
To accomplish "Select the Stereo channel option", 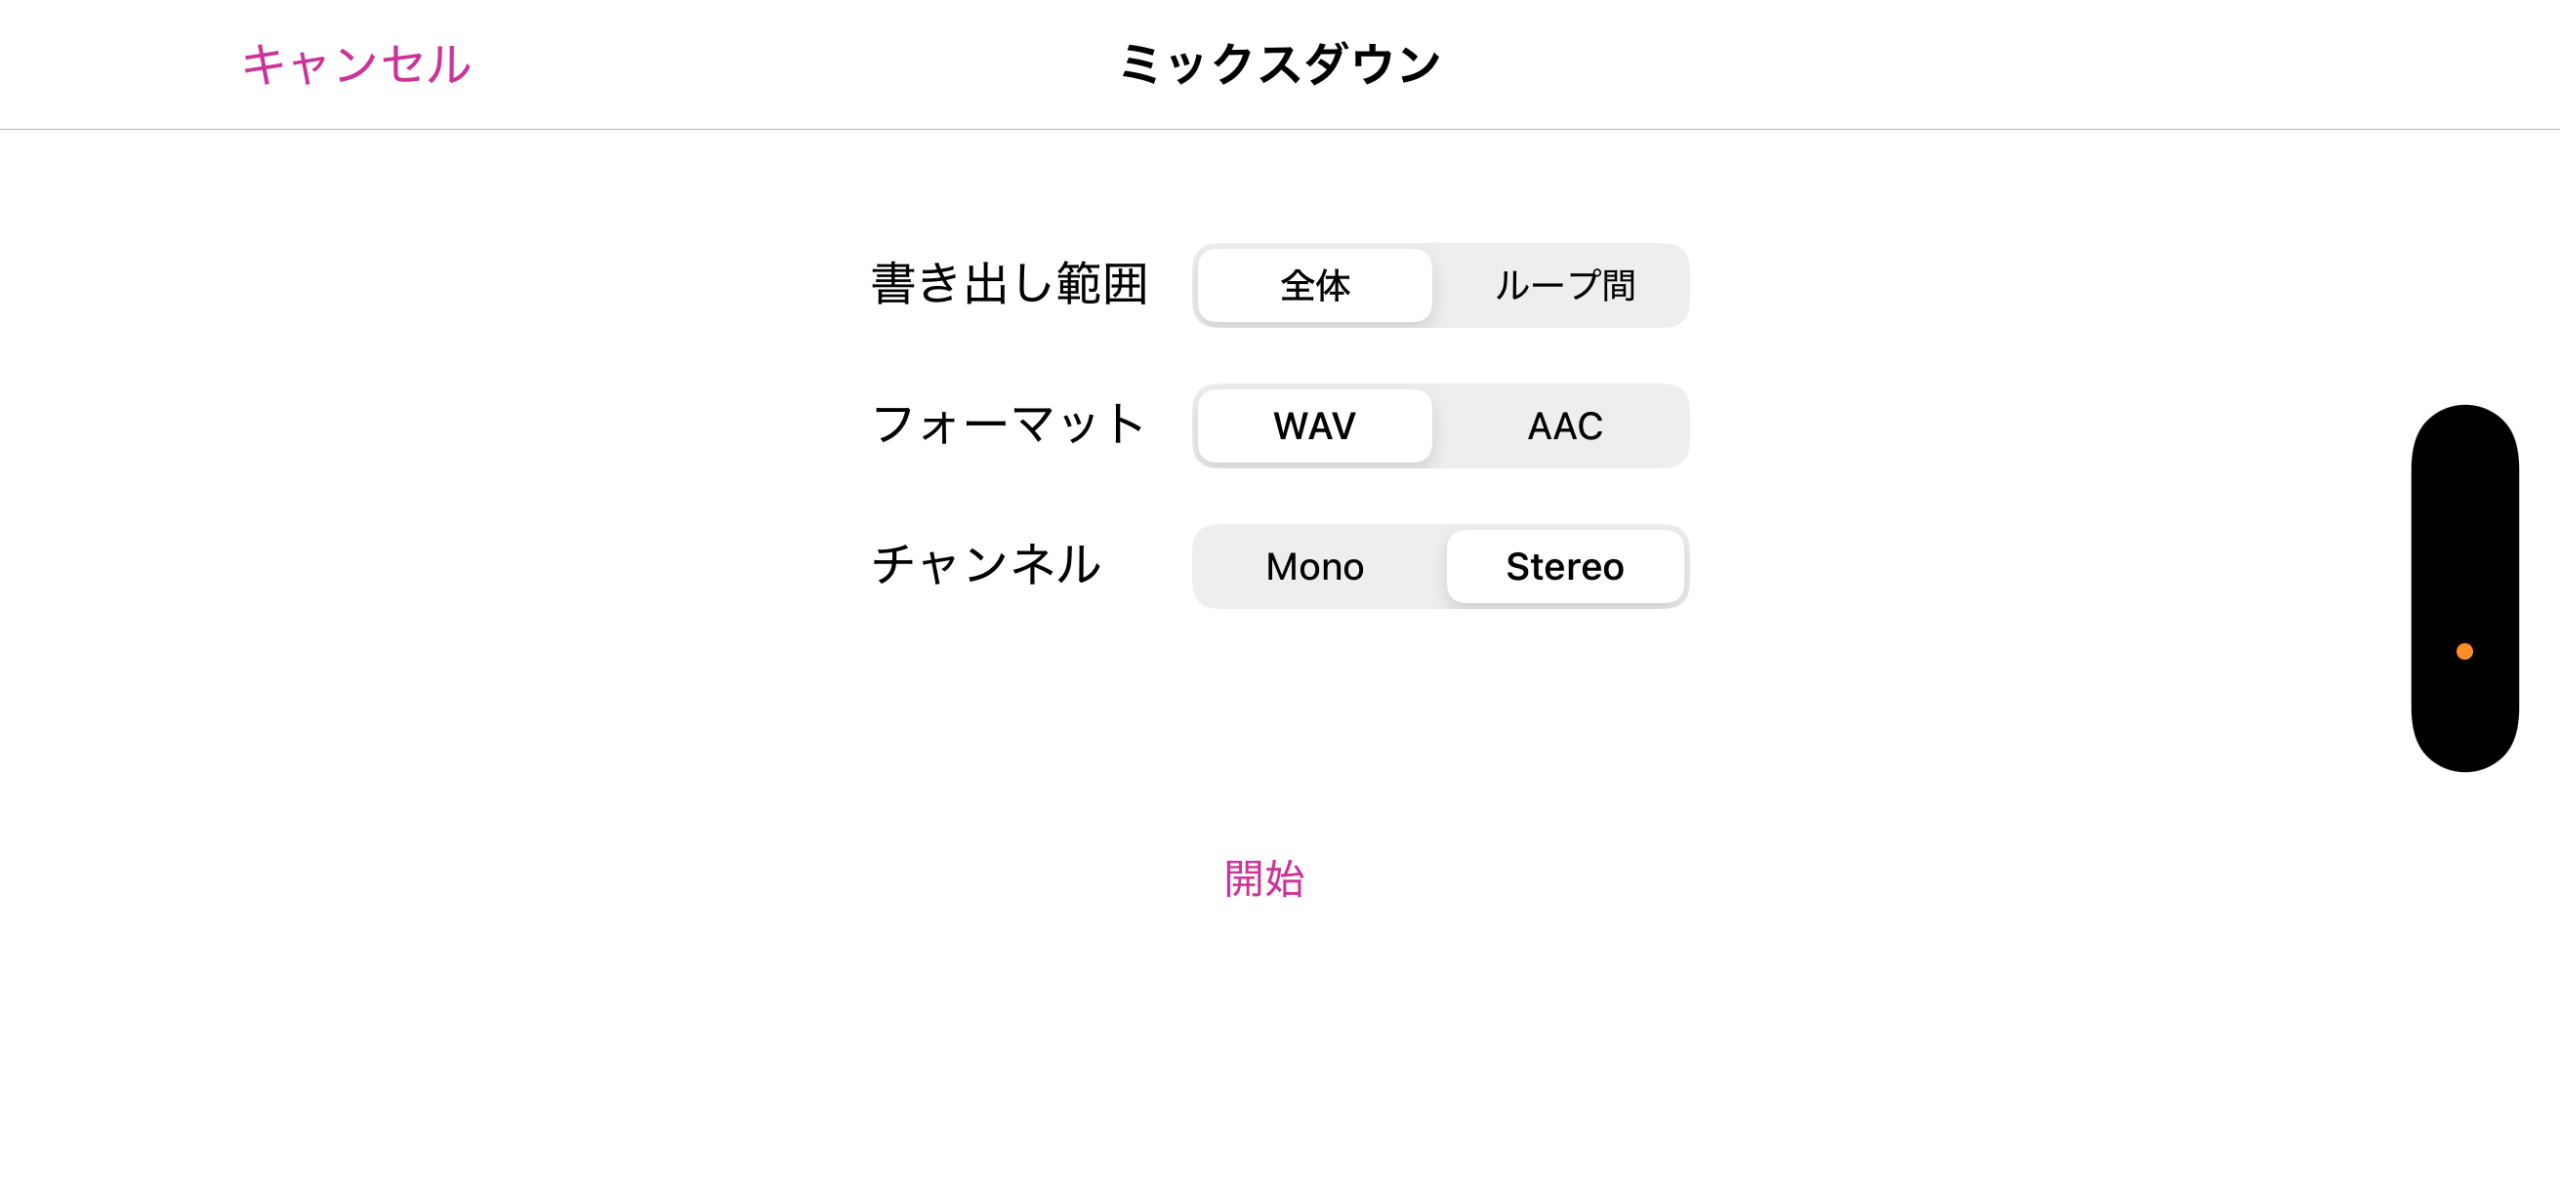I will tap(1564, 567).
